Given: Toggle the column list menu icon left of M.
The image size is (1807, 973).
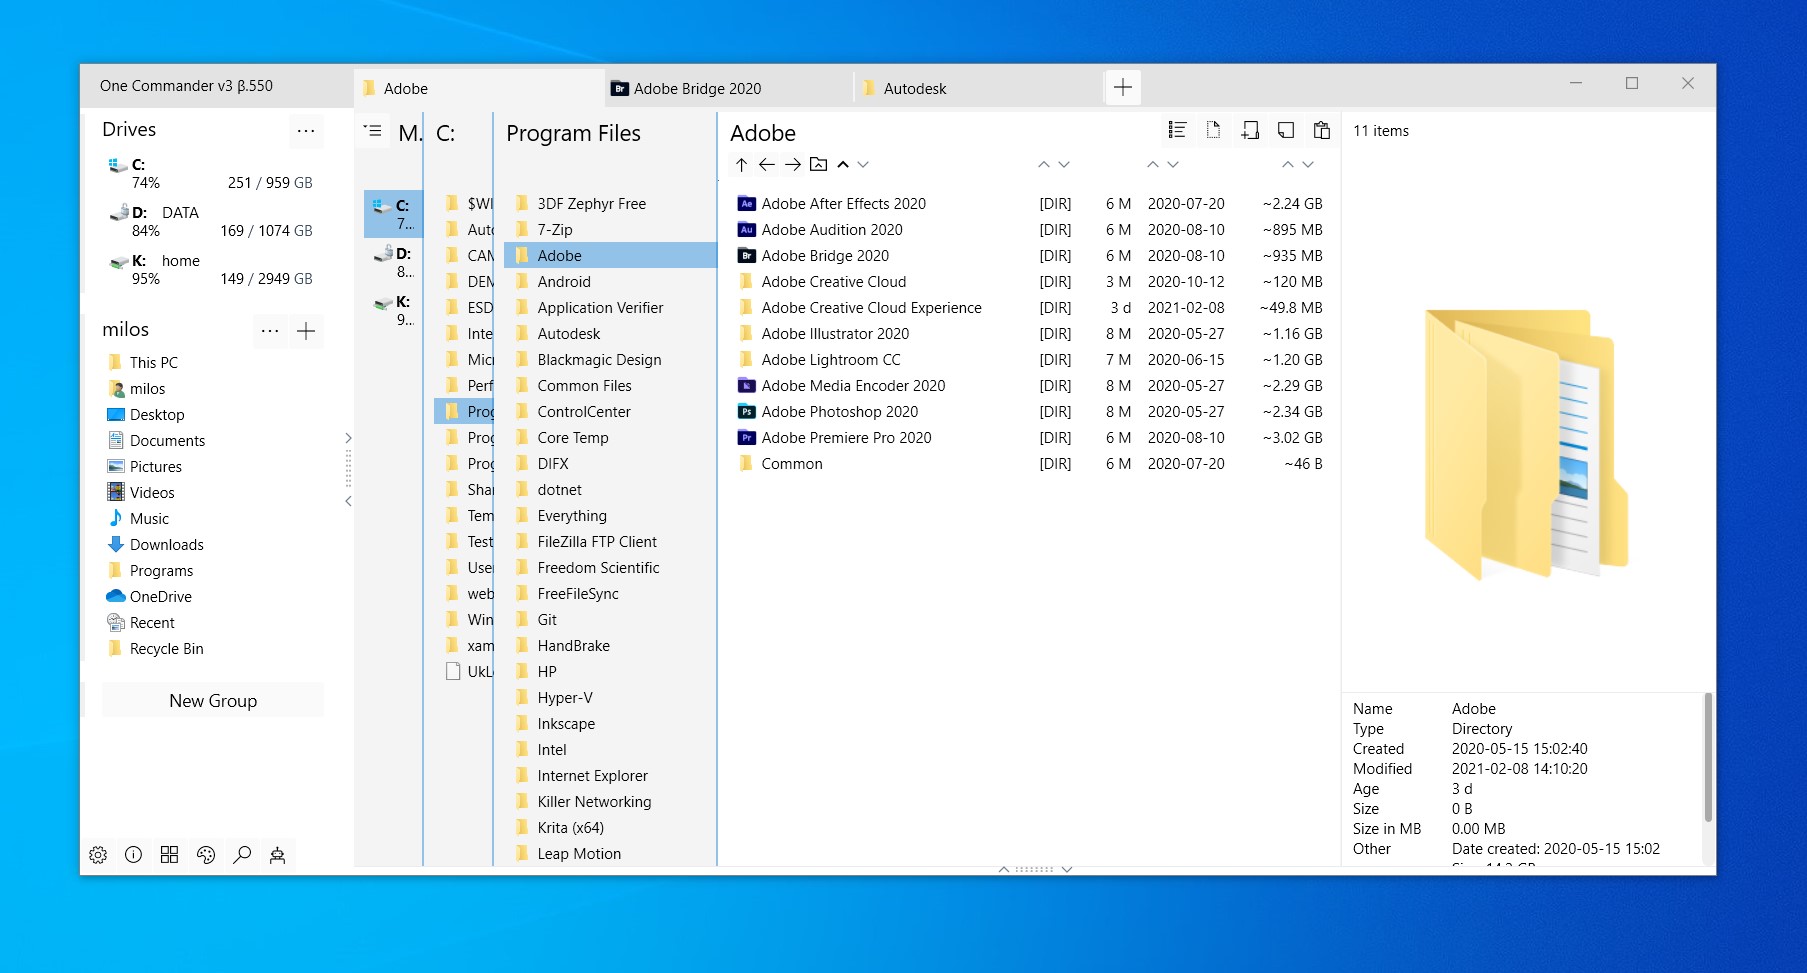Looking at the screenshot, I should 373,131.
